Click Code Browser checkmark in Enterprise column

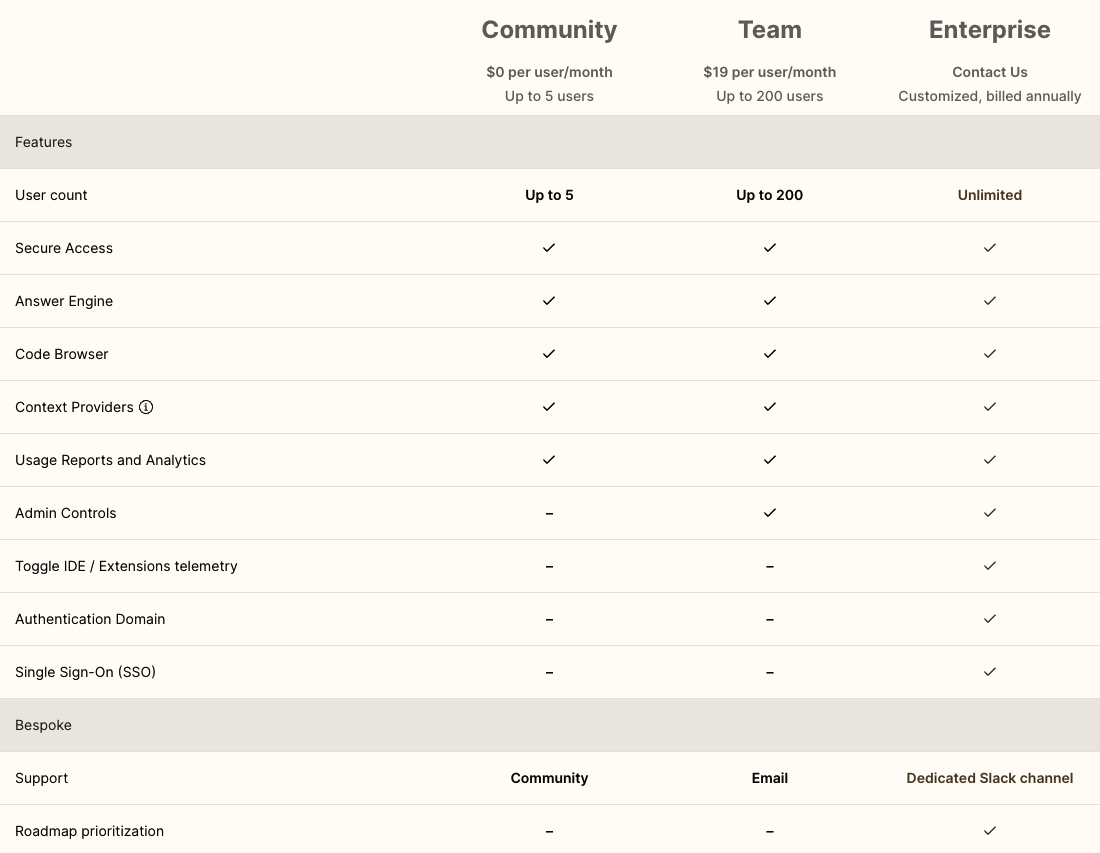pyautogui.click(x=990, y=354)
